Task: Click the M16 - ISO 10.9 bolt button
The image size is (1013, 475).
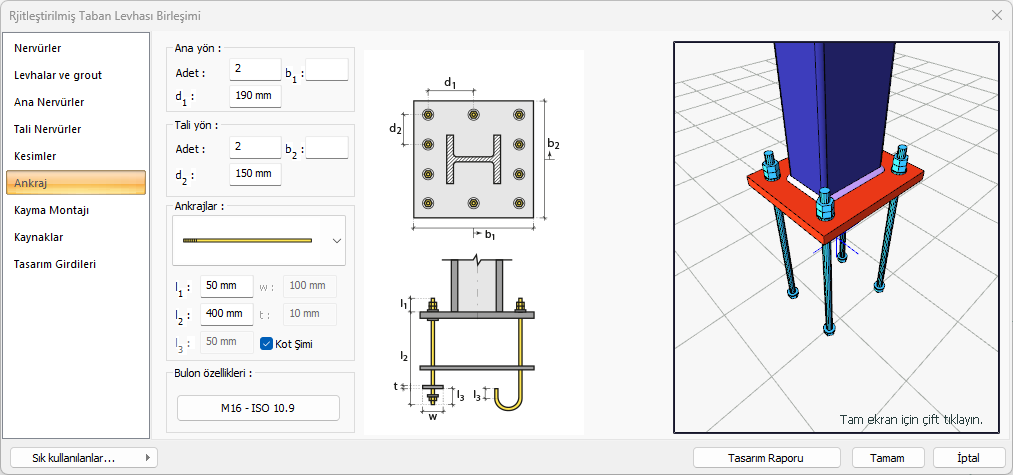Action: tap(258, 408)
